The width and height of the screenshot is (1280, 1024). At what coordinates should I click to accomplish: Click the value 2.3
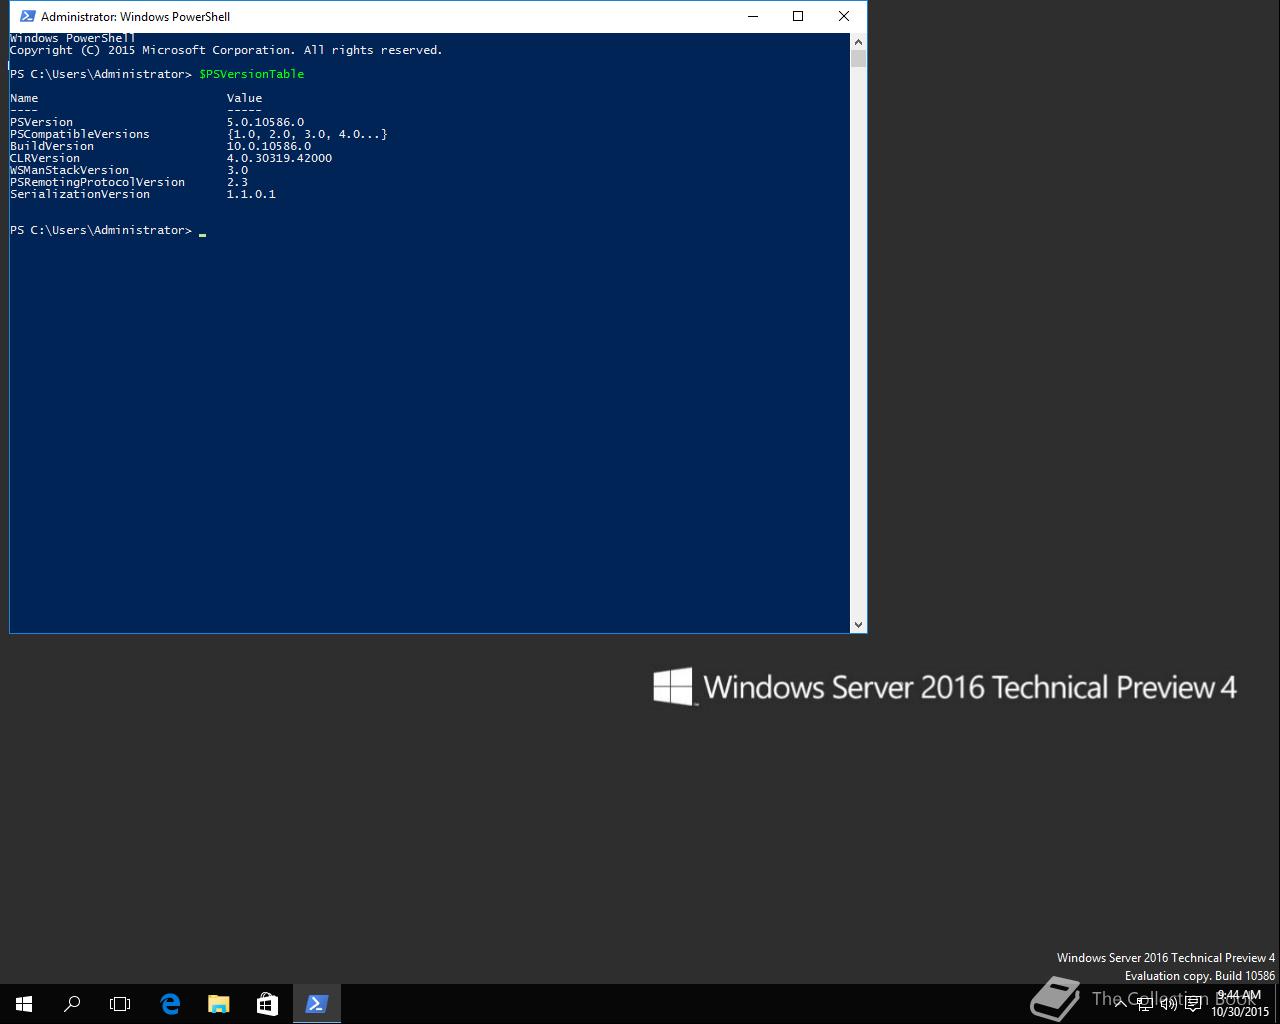click(237, 182)
